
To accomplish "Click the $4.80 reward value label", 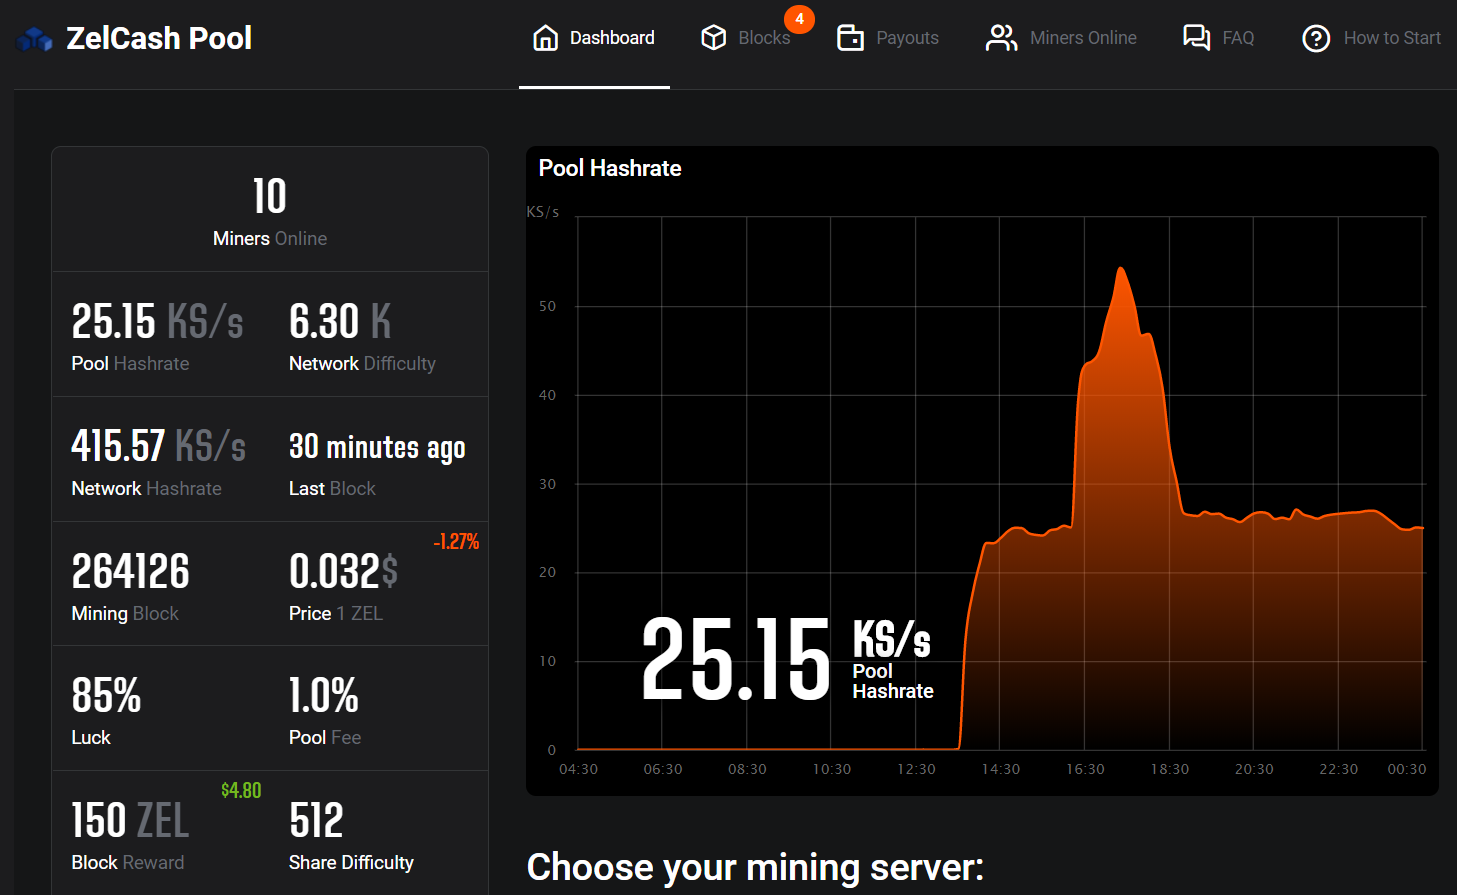I will click(241, 790).
